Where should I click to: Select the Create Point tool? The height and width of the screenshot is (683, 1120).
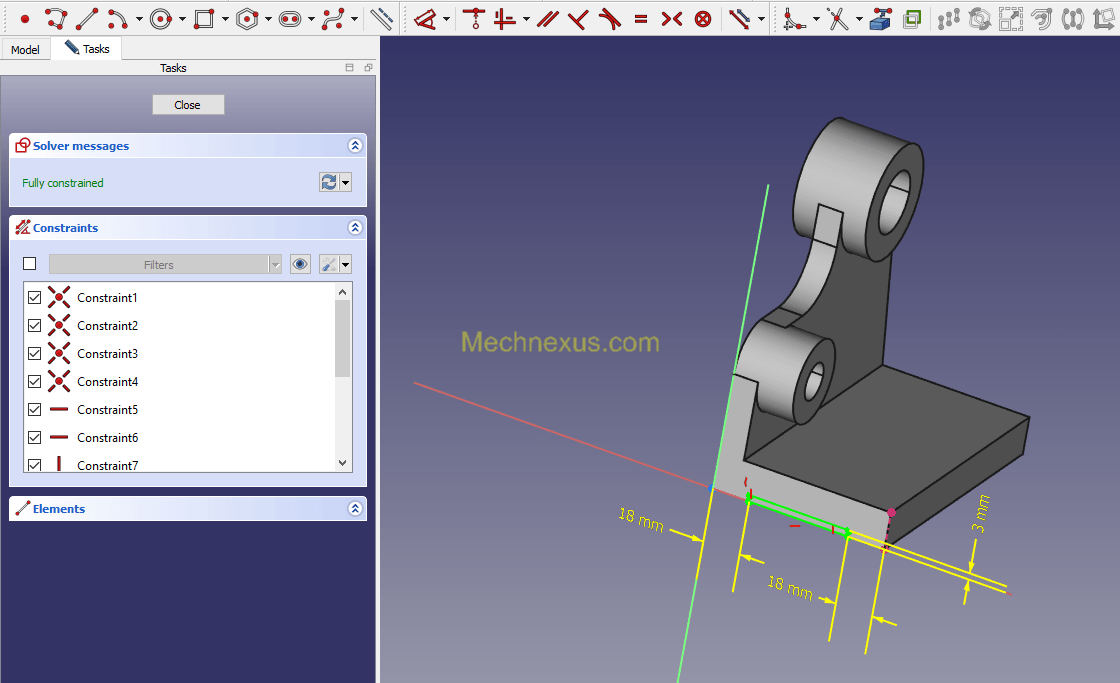pos(25,18)
